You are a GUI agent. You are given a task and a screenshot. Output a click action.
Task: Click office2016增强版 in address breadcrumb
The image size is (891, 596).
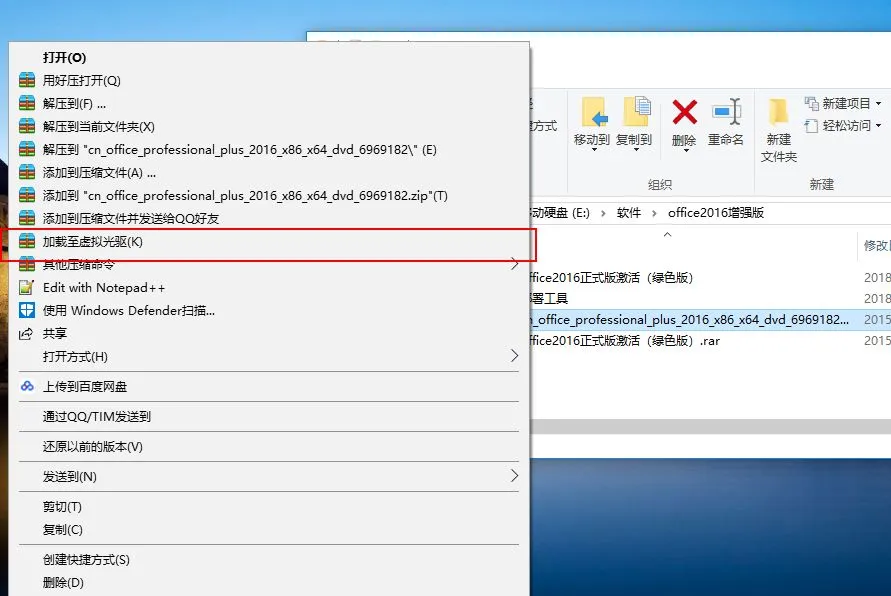(x=715, y=213)
